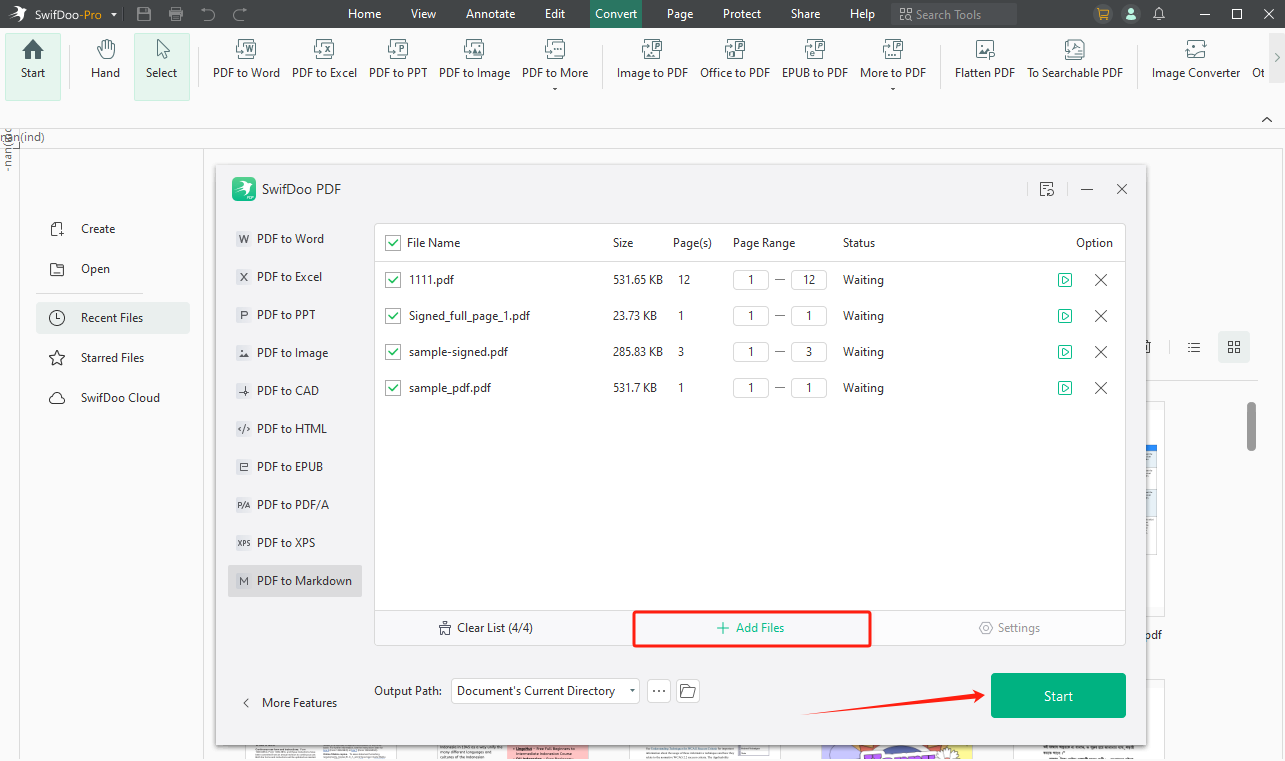Go back to More Features
Viewport: 1285px width, 761px height.
[290, 703]
